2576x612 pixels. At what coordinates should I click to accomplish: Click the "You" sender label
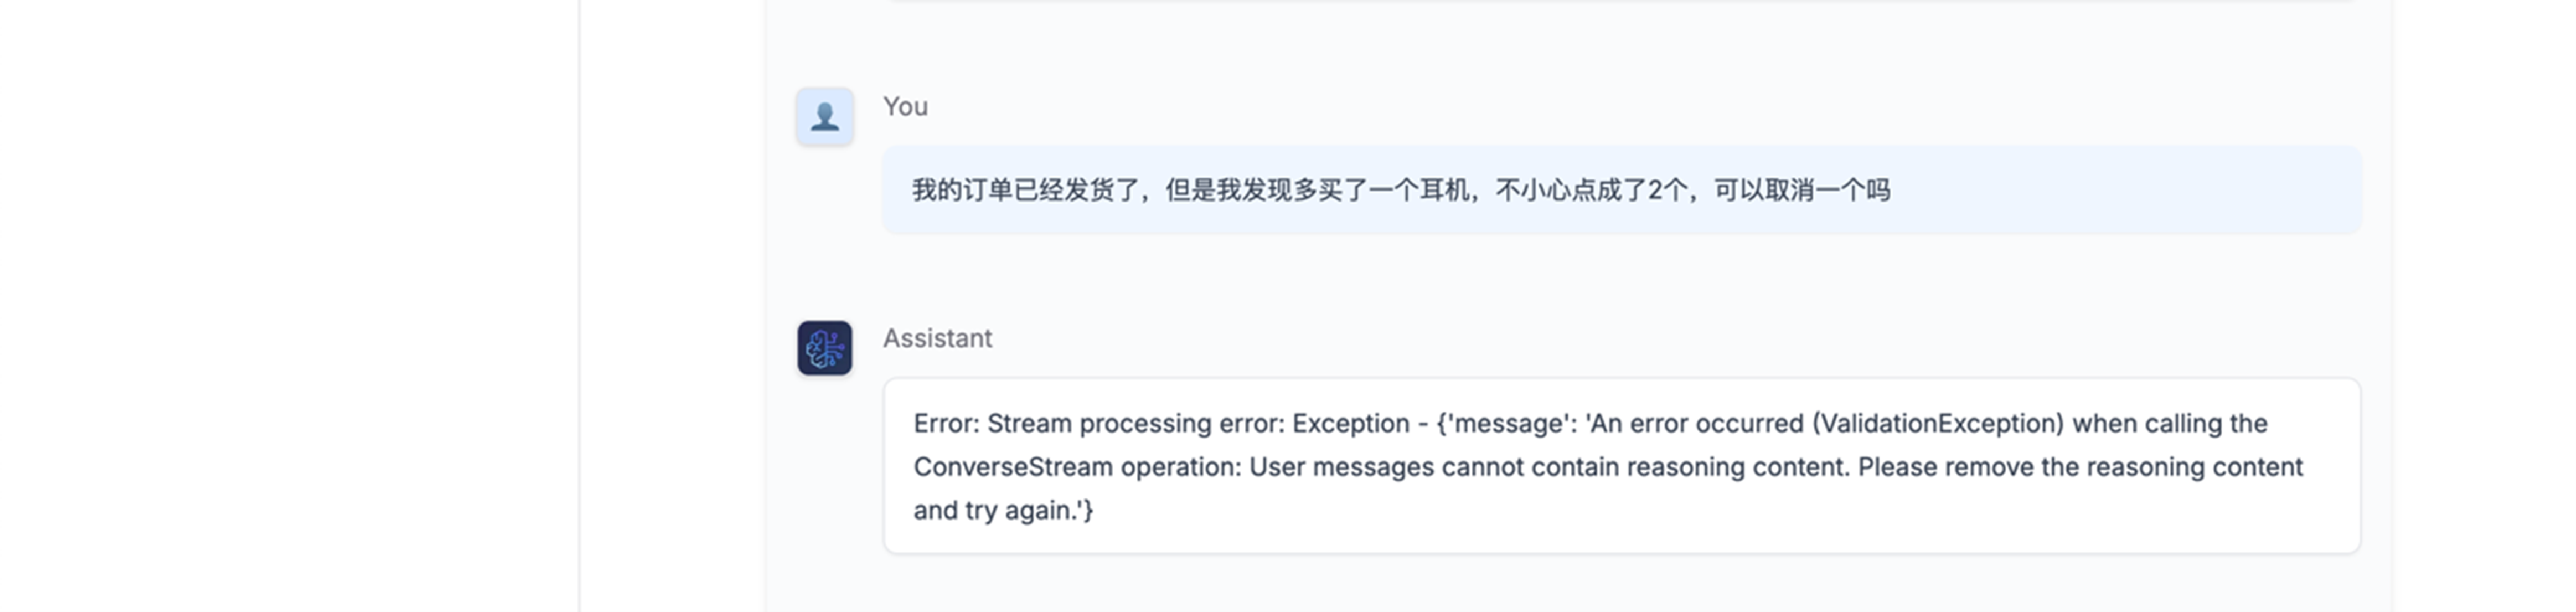pyautogui.click(x=905, y=107)
